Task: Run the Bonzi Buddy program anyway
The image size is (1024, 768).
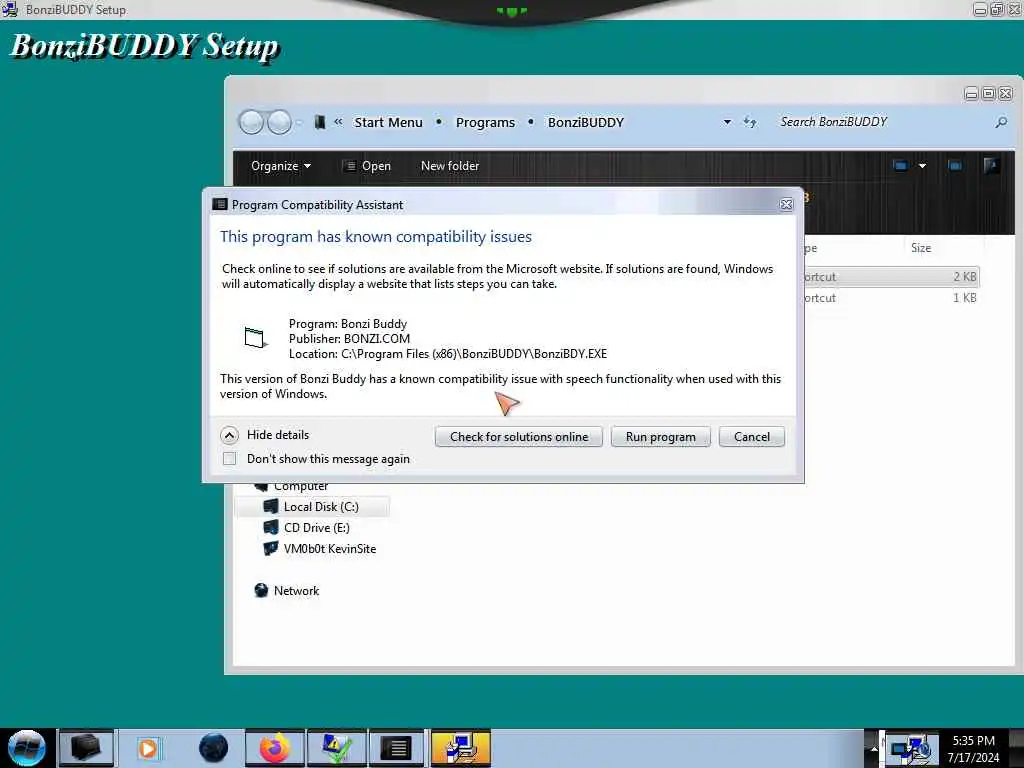Action: [x=660, y=437]
